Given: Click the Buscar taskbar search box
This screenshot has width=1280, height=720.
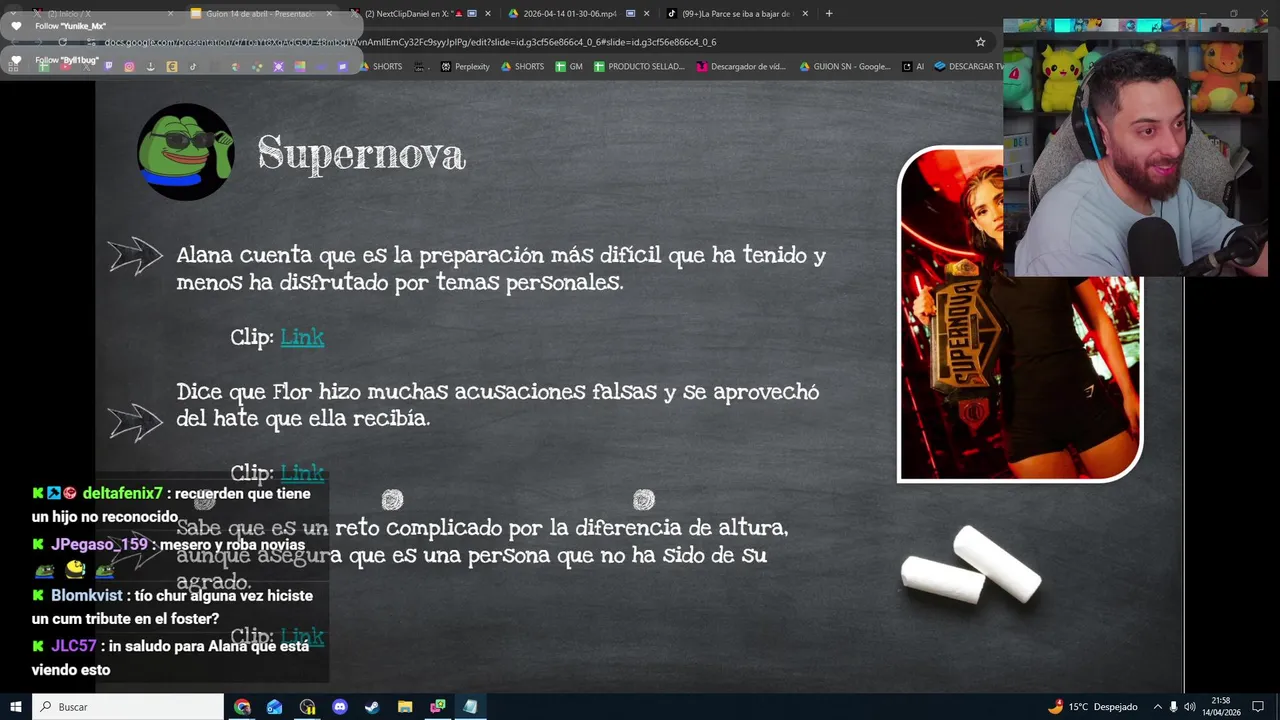Looking at the screenshot, I should coord(128,707).
